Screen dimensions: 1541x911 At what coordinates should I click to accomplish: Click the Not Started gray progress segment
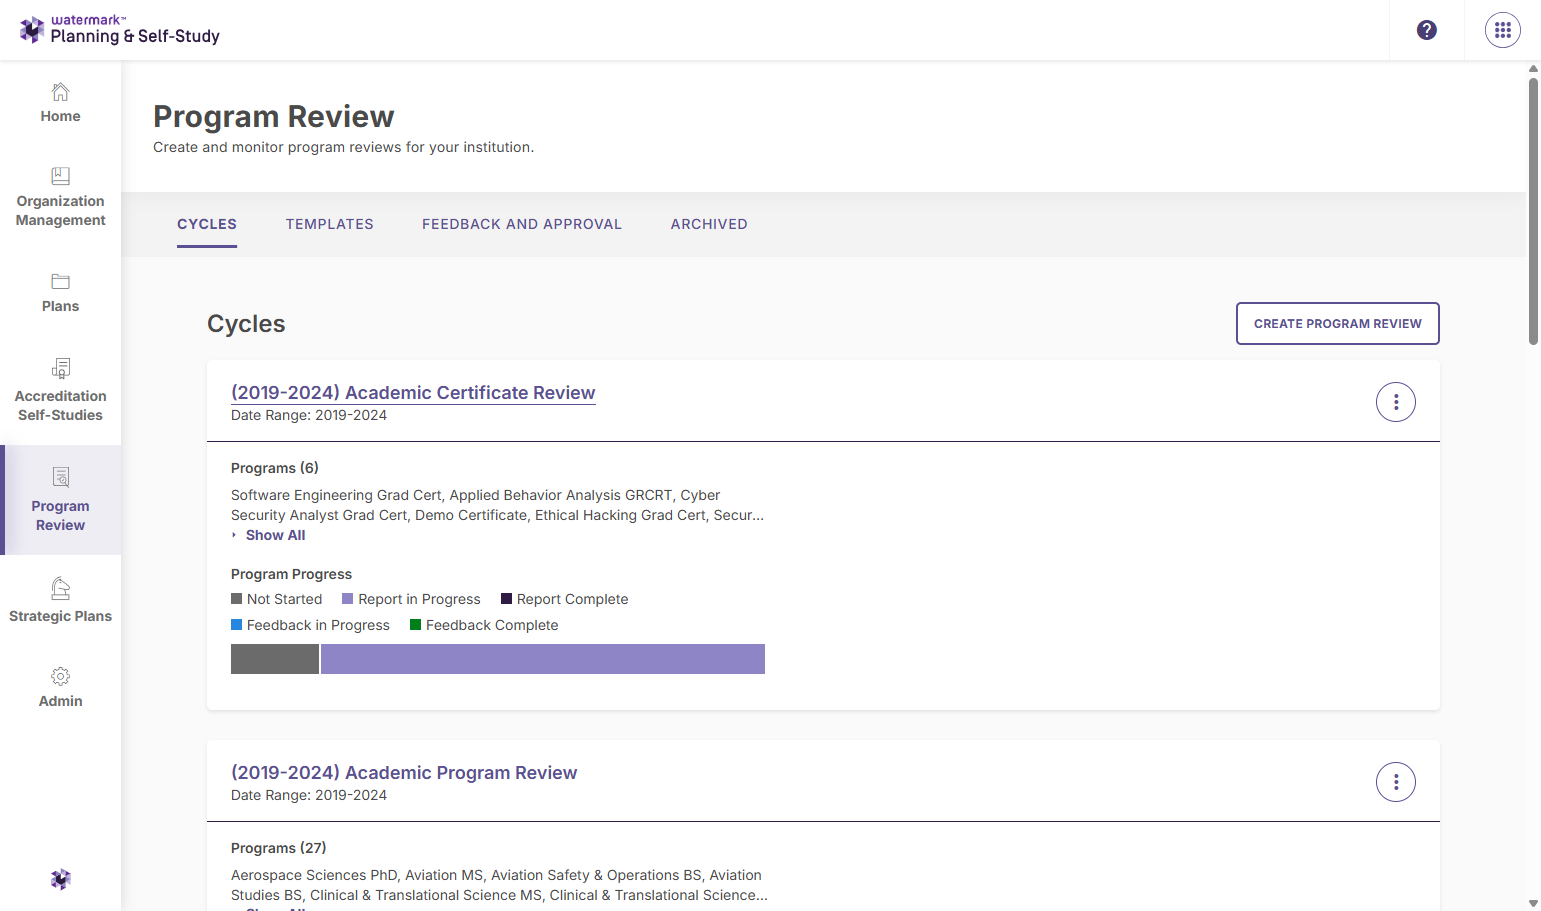[x=275, y=659]
